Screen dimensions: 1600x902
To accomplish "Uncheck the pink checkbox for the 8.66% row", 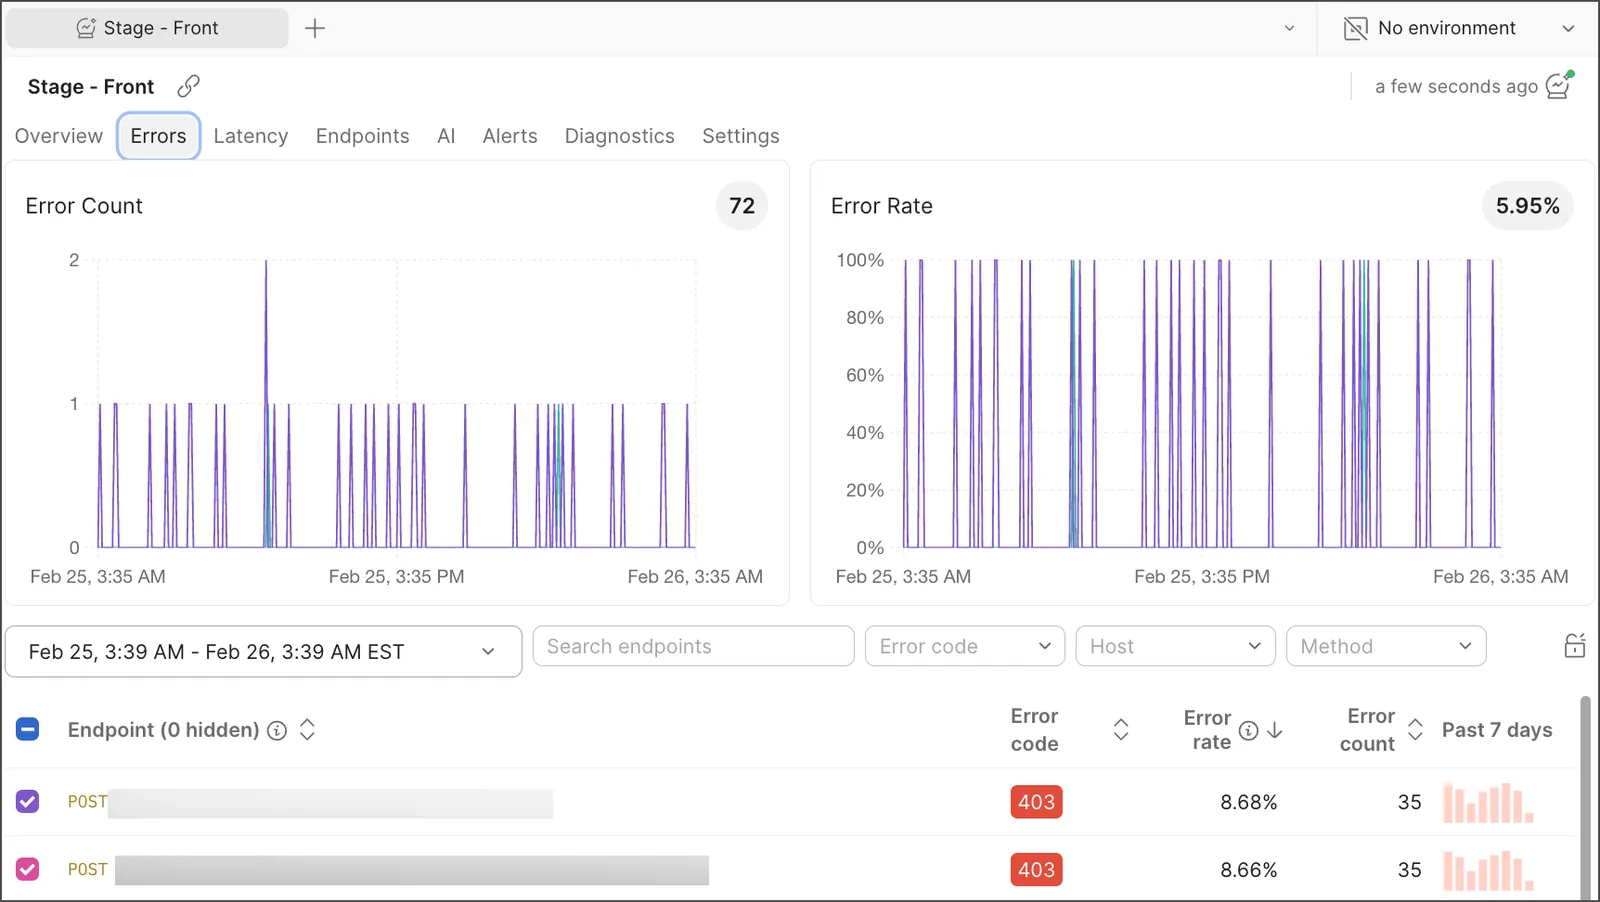I will 28,869.
